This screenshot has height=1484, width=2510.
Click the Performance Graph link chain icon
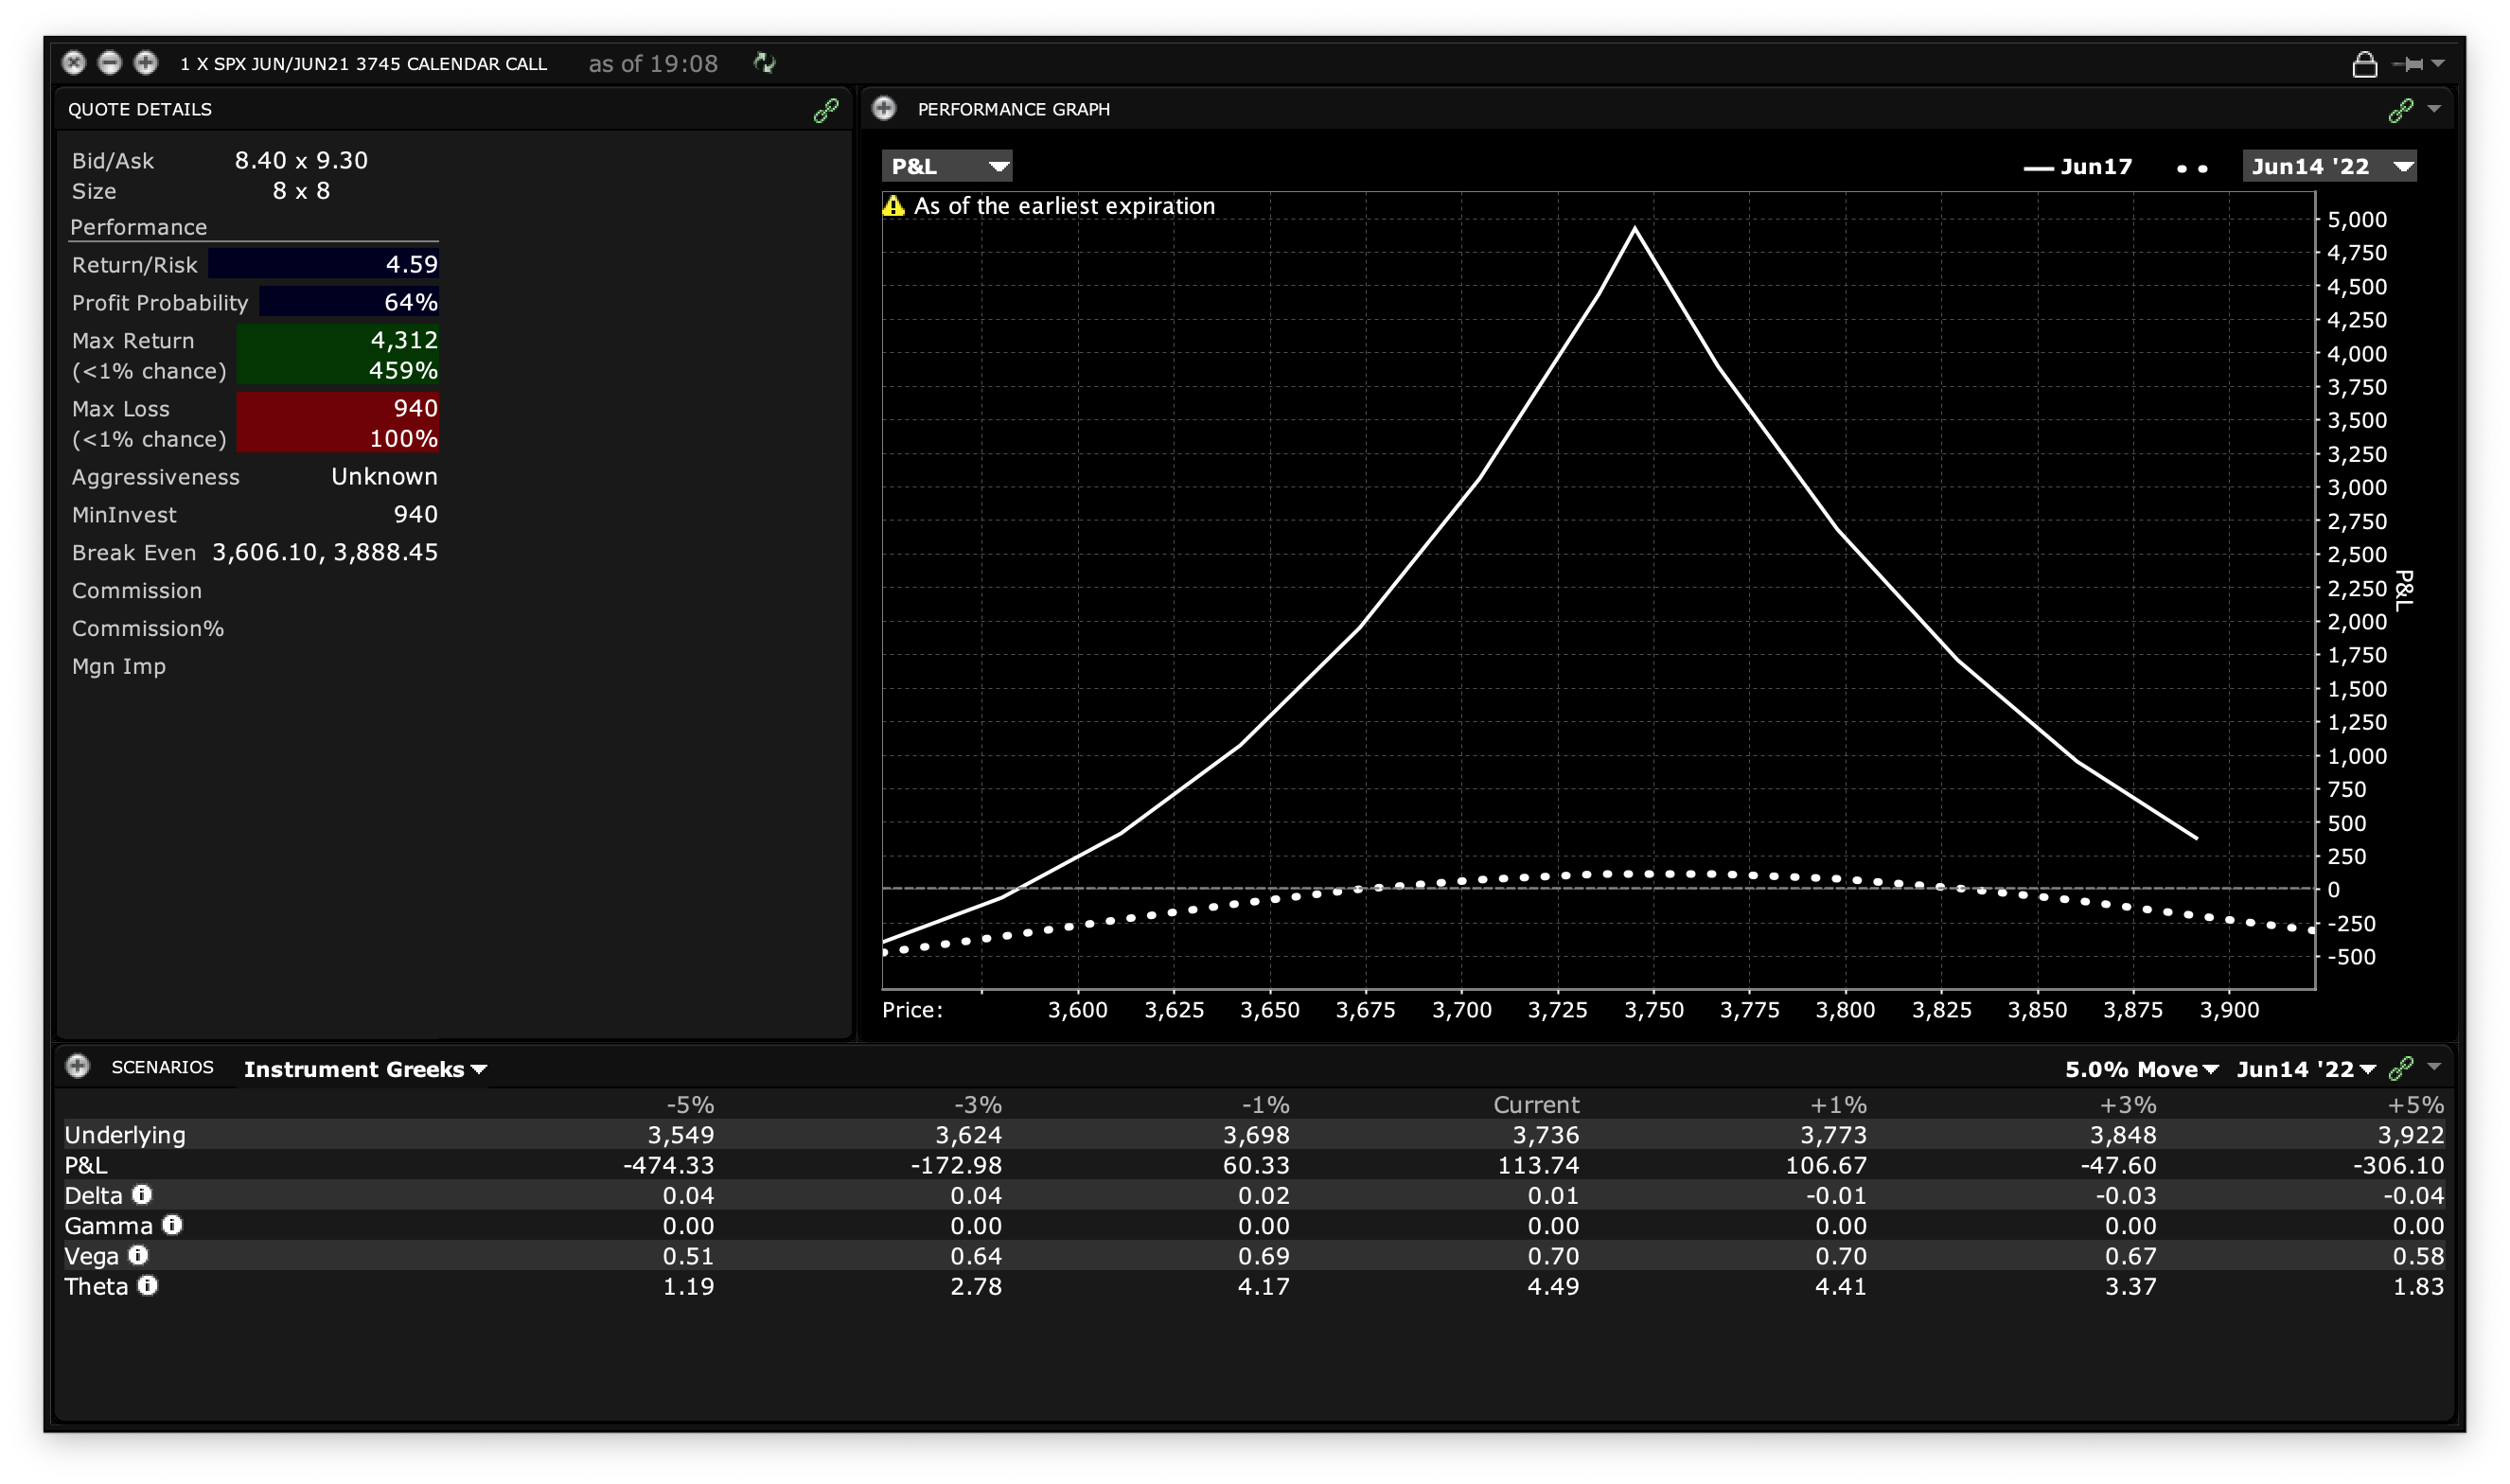click(x=2400, y=110)
